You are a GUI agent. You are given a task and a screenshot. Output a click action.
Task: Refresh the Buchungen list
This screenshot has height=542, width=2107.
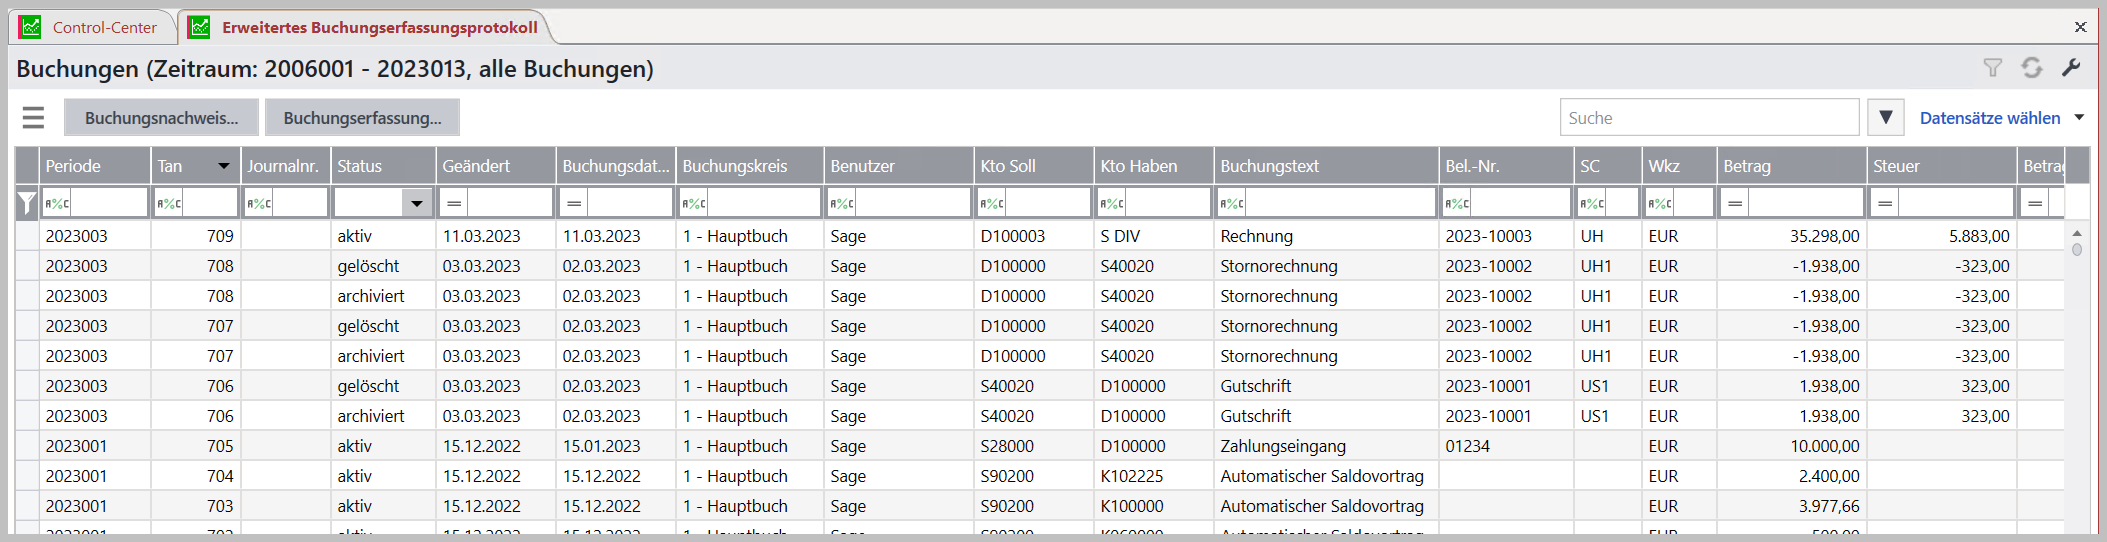click(2031, 68)
